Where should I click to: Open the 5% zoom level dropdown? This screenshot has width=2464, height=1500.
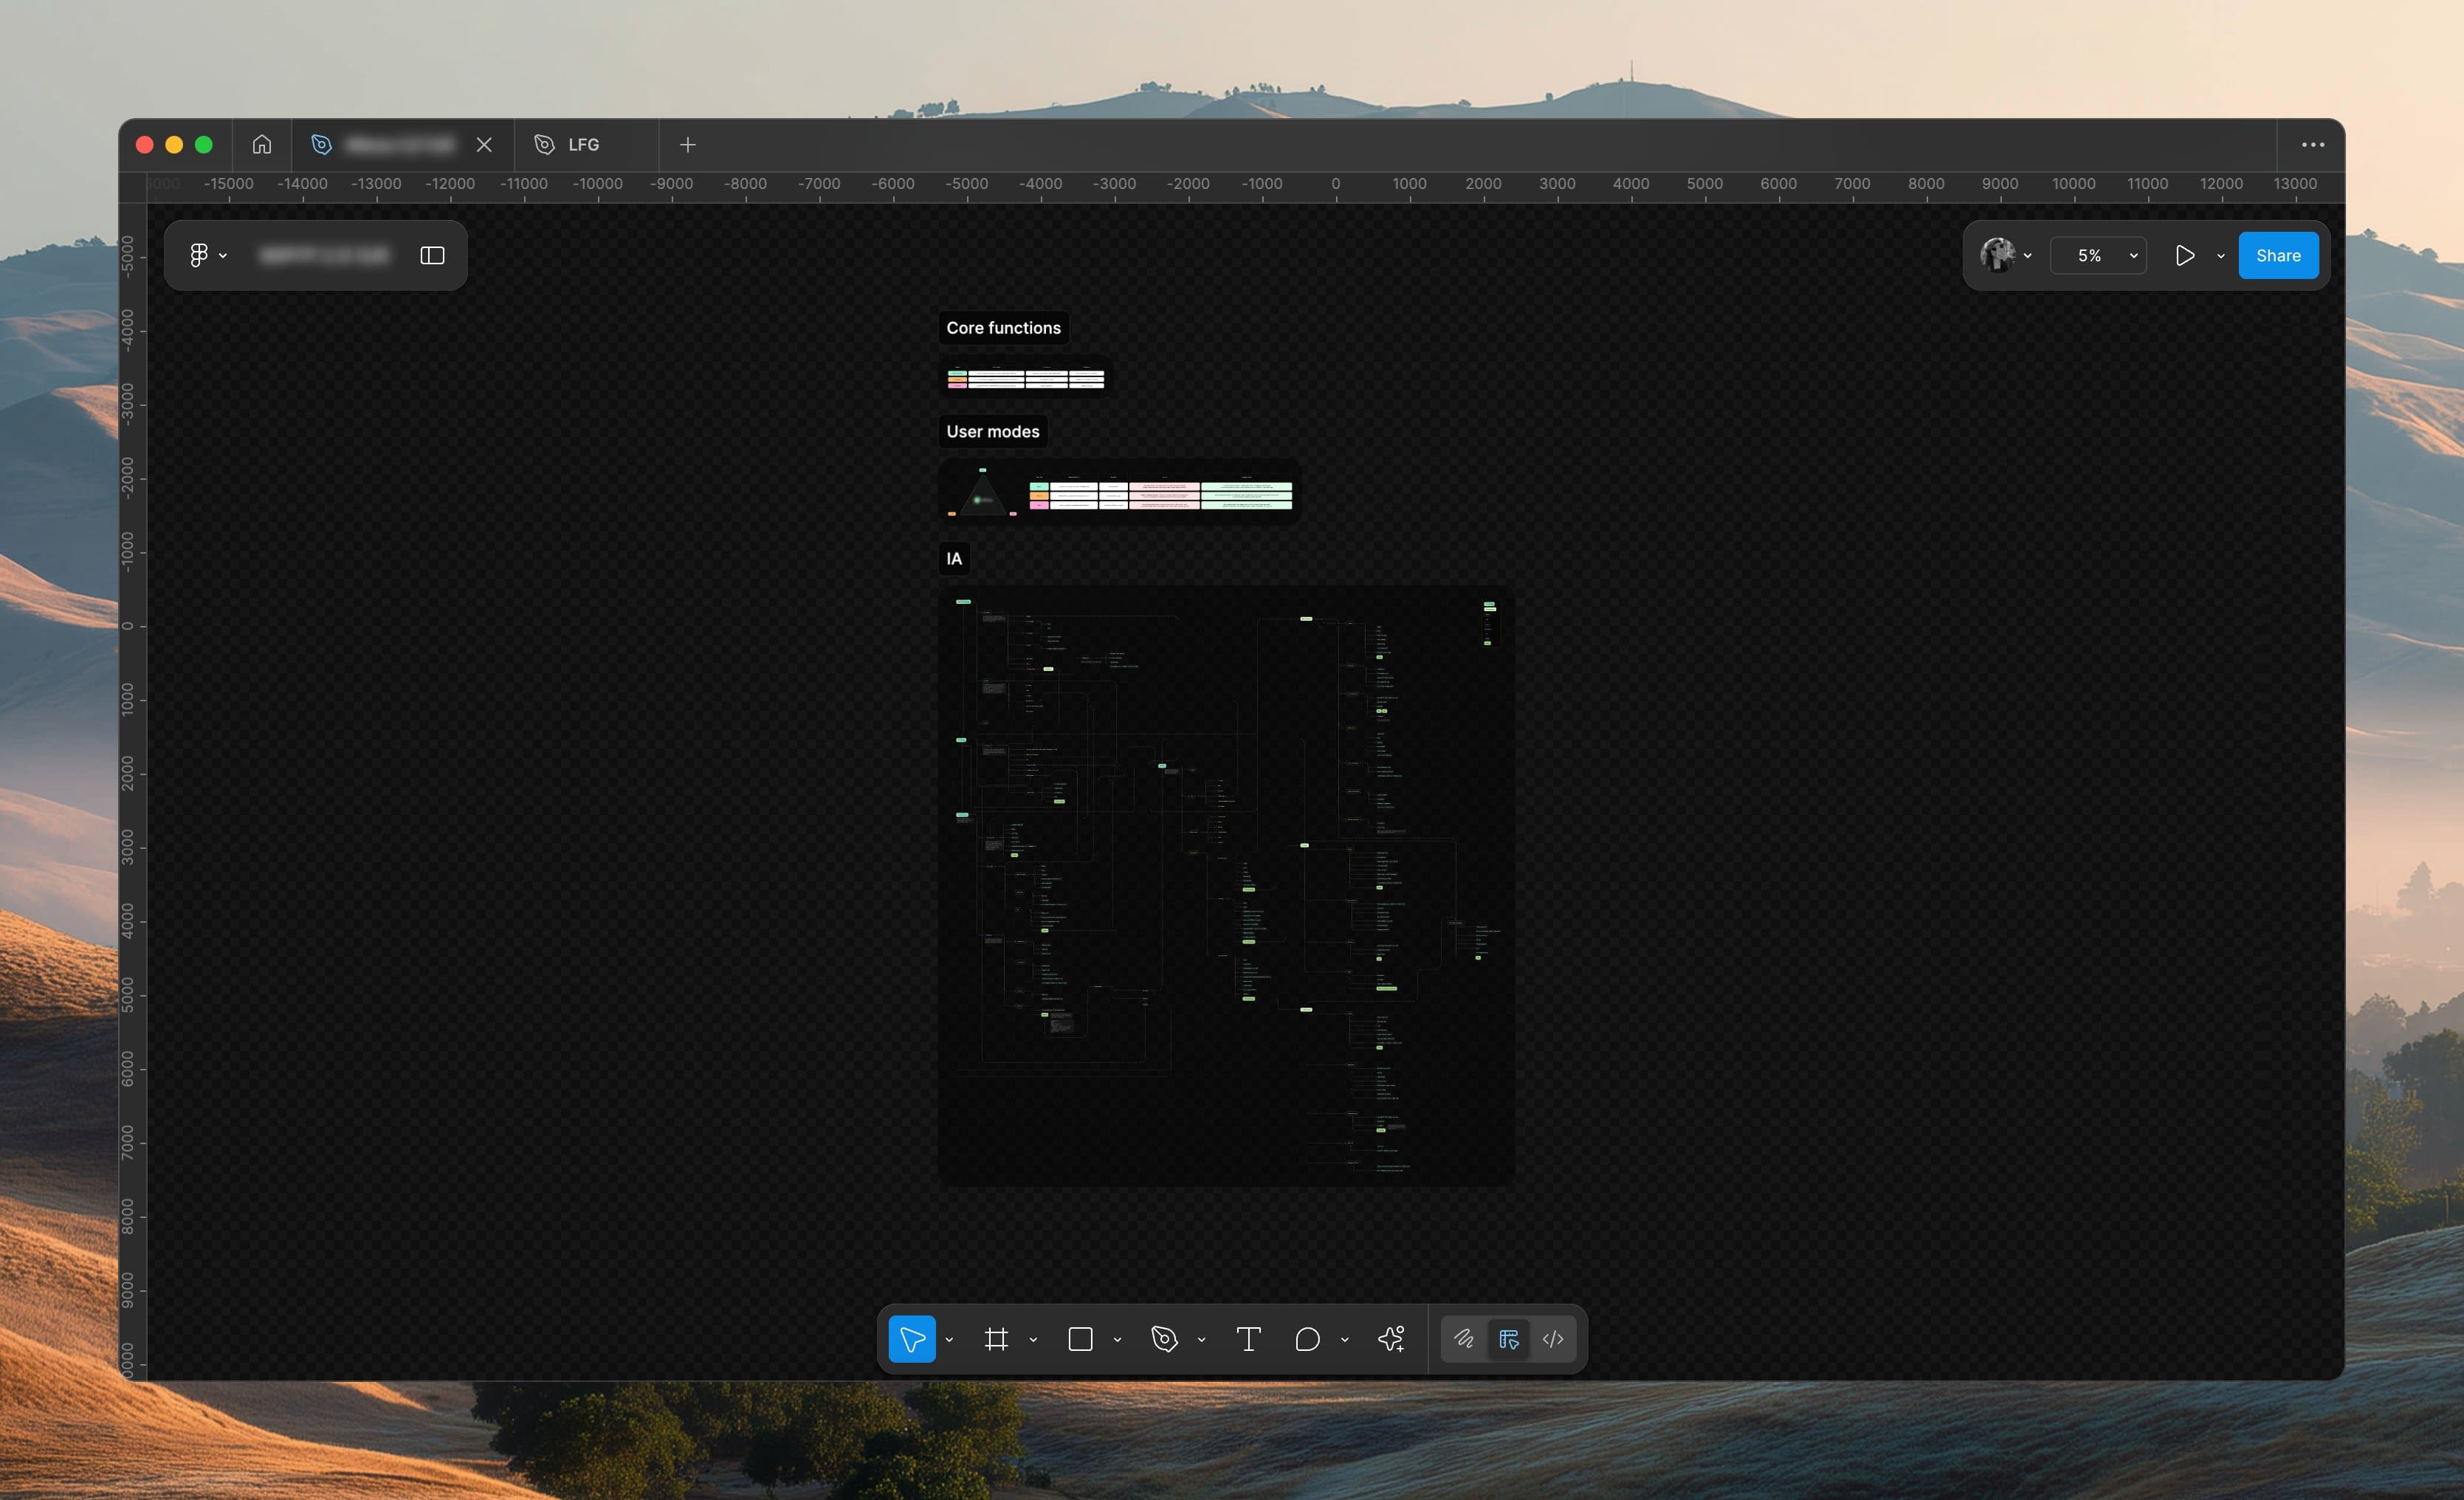click(x=2098, y=255)
